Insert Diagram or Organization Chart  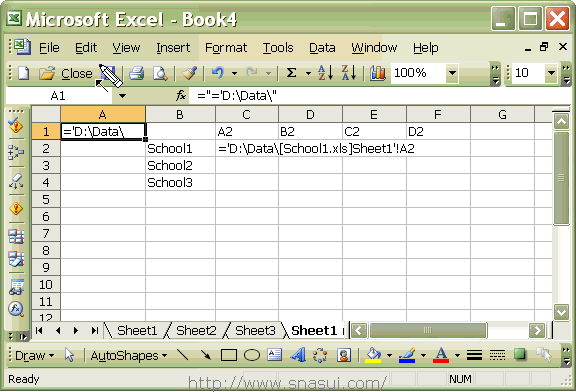click(x=320, y=355)
